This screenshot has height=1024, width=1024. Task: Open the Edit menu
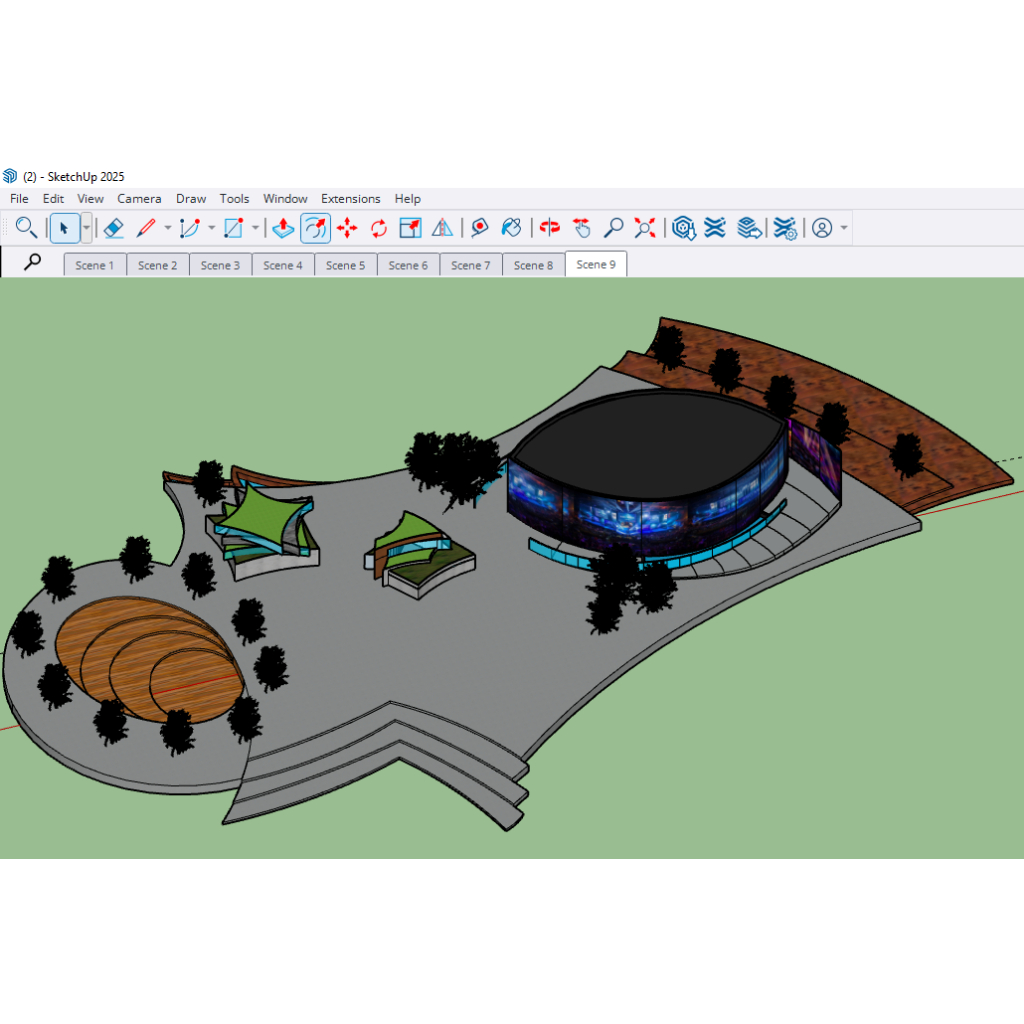(x=53, y=199)
